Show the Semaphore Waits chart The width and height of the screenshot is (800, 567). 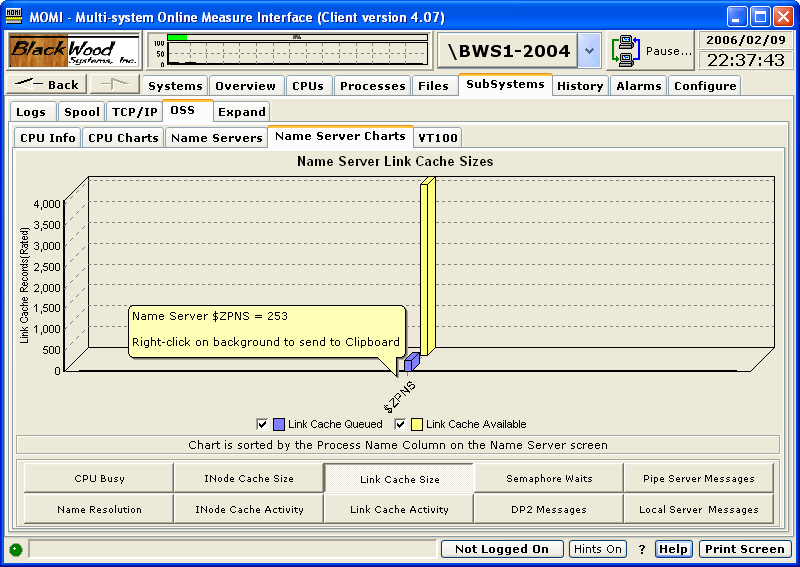click(x=548, y=479)
